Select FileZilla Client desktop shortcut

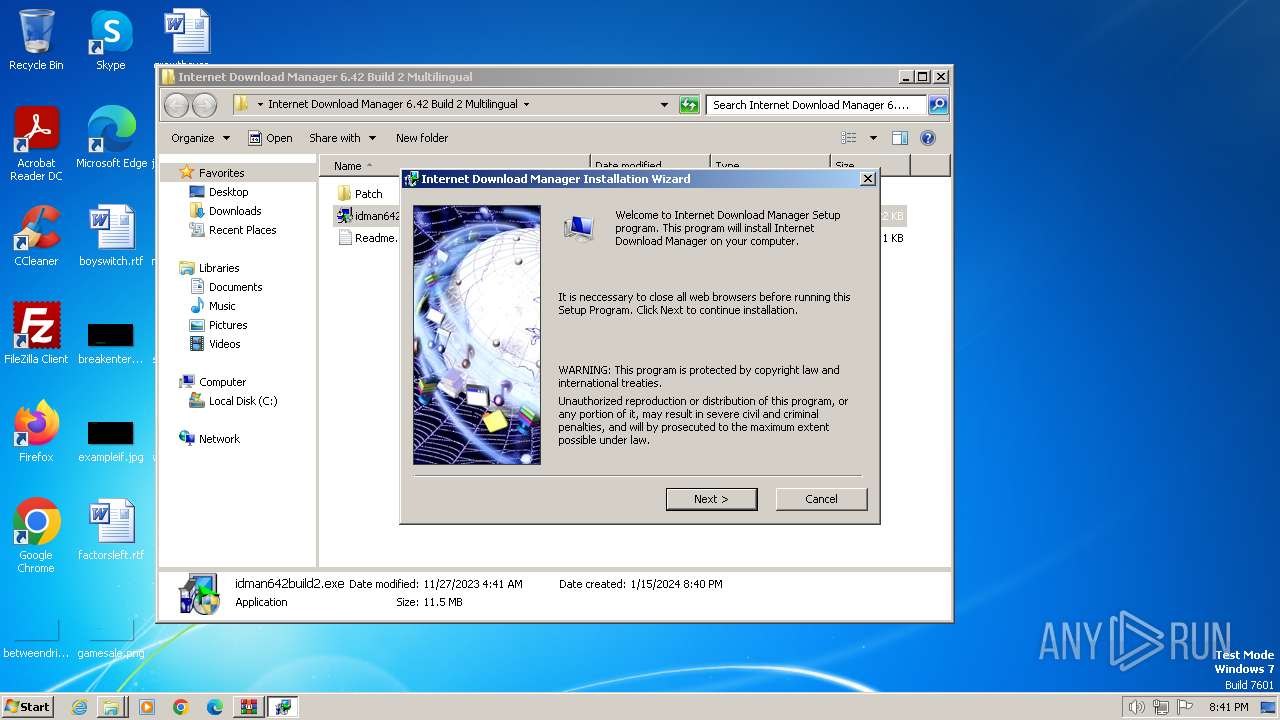tap(36, 333)
